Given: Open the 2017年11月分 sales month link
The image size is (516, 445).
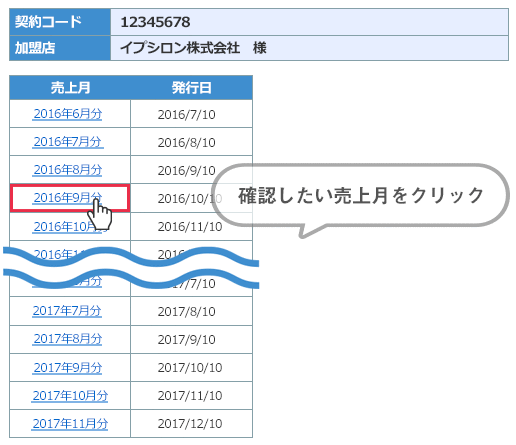Looking at the screenshot, I should point(70,424).
